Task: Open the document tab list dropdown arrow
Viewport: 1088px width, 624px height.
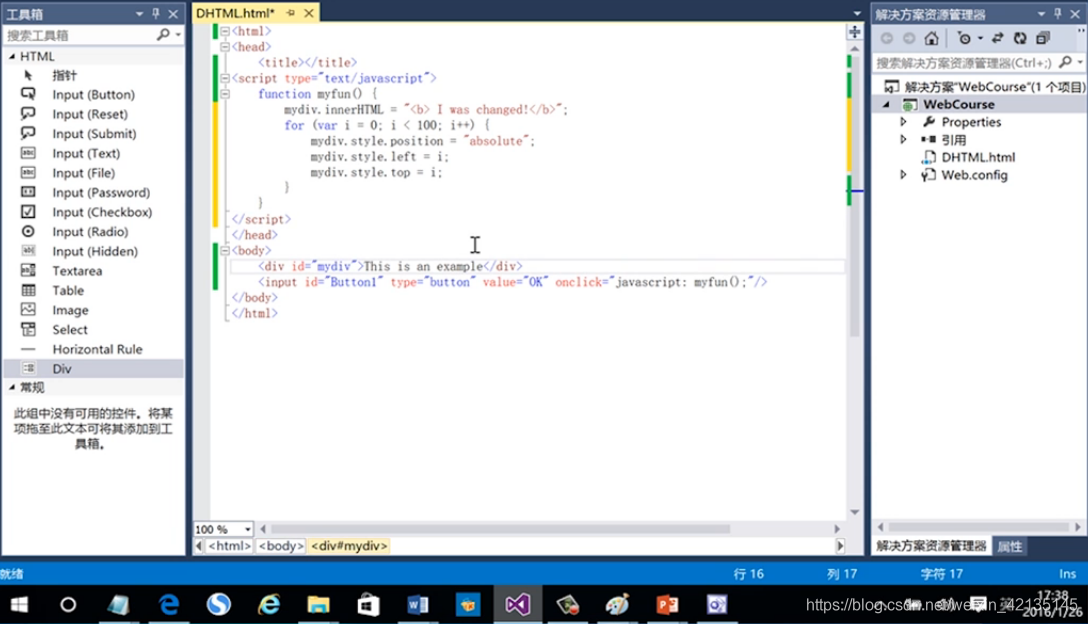Action: point(857,13)
